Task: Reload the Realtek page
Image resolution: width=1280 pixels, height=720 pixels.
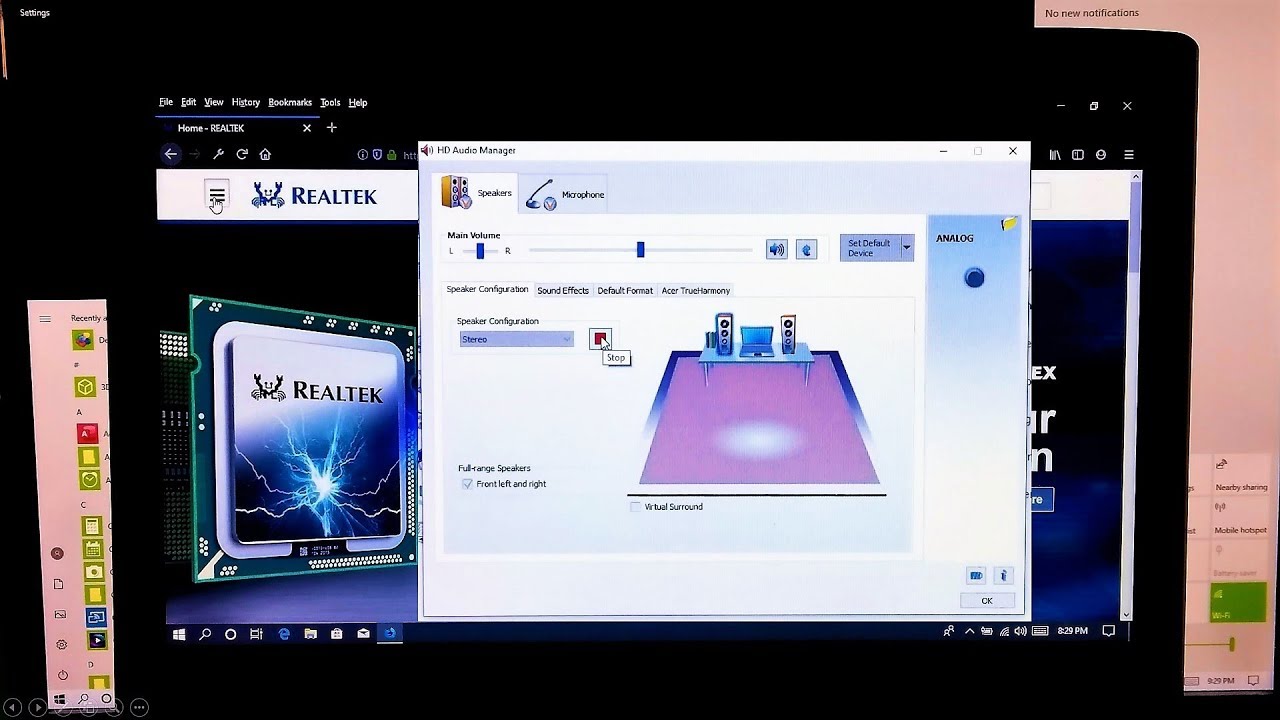Action: 242,154
